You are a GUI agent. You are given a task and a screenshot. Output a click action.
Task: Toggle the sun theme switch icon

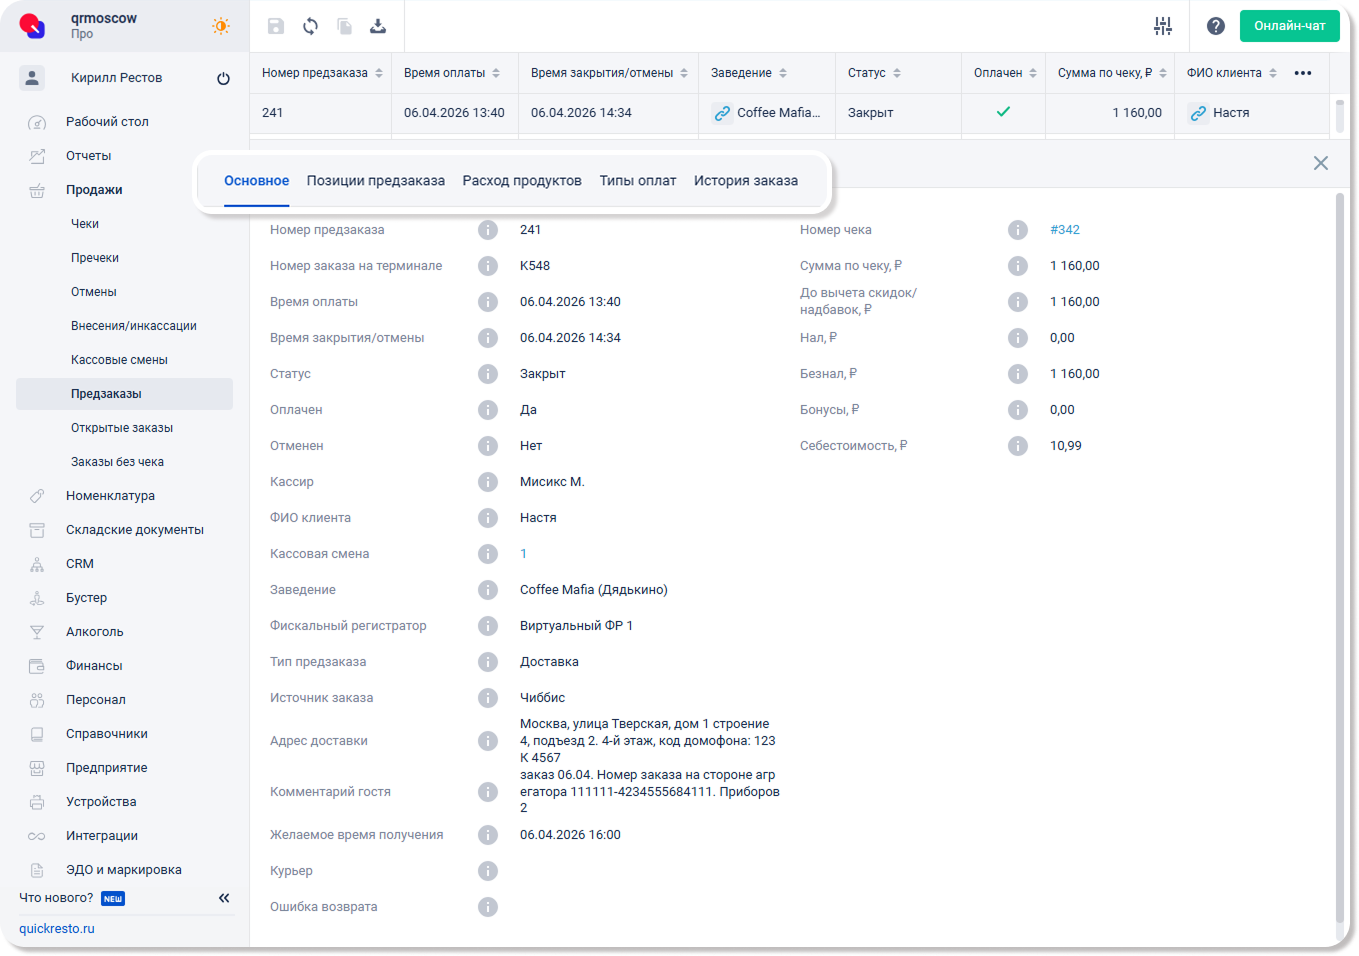click(221, 26)
